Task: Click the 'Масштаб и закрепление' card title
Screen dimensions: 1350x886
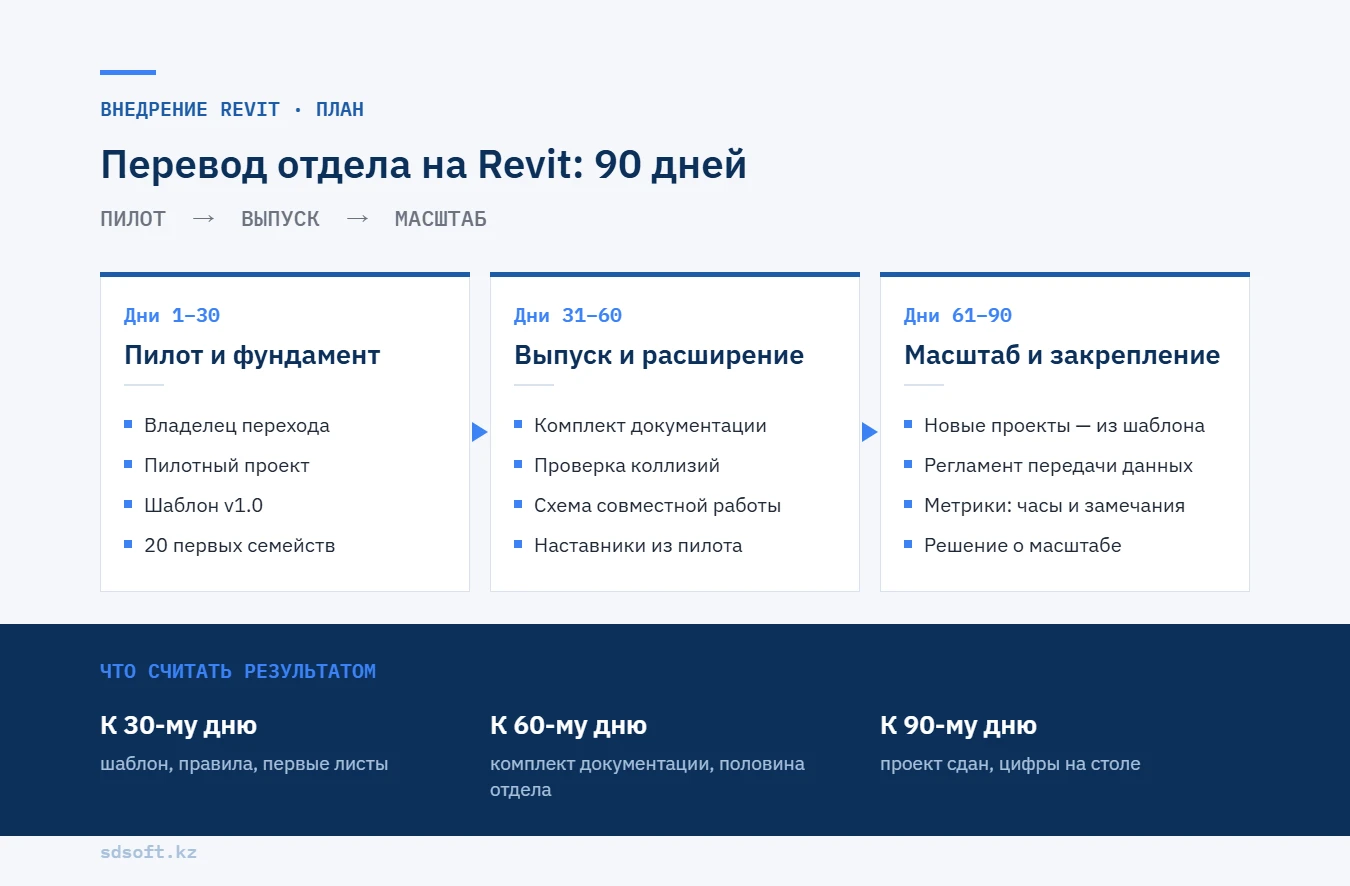Action: click(x=1062, y=355)
